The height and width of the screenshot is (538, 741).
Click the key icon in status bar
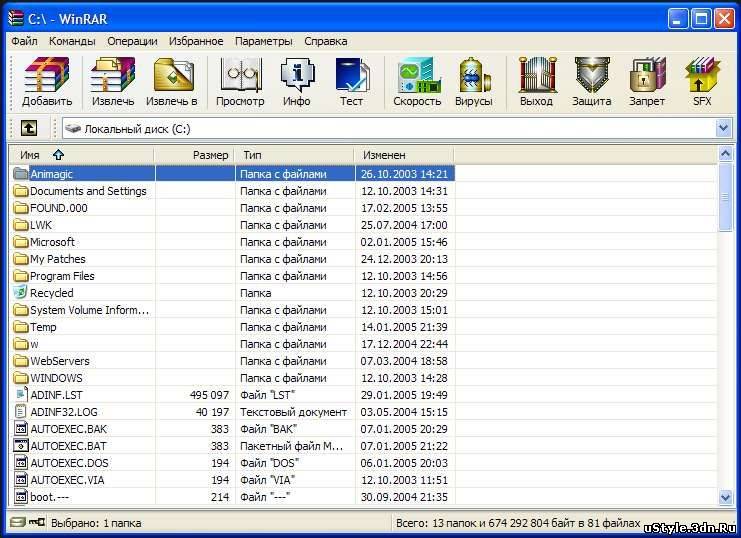tap(37, 522)
